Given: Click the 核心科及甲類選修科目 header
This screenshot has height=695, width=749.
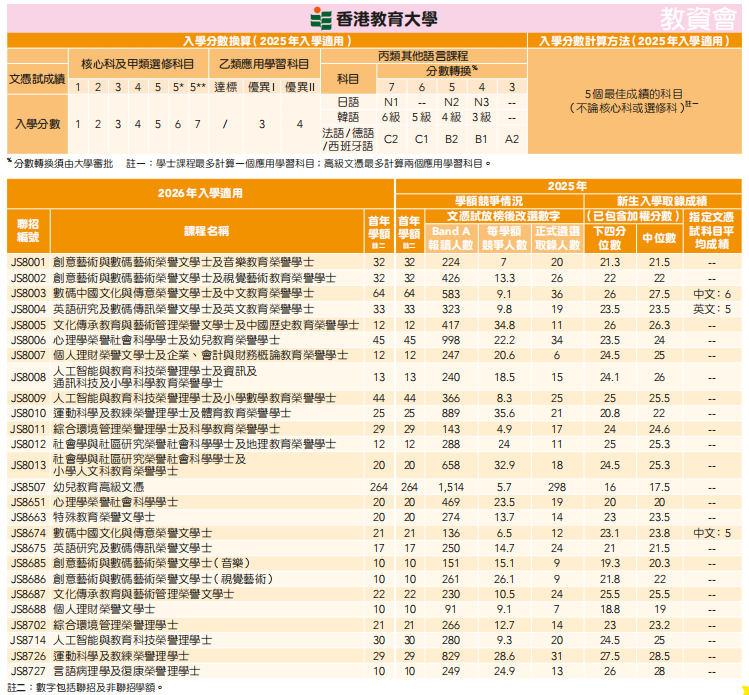Looking at the screenshot, I should [x=138, y=64].
